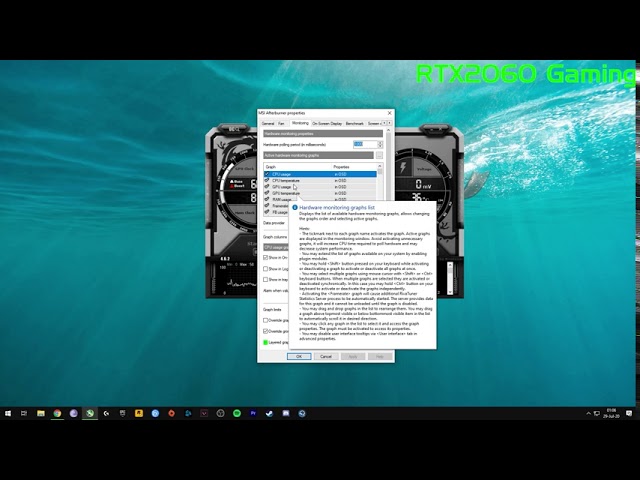640x480 pixels.
Task: Open the Windows Start menu
Action: pos(8,413)
